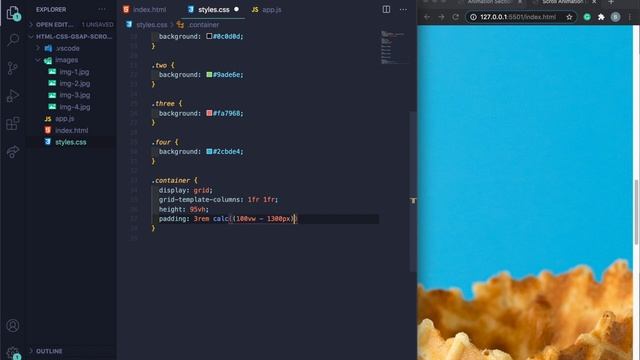Open the browser's three-dot menu
Screen dimensions: 640x360
click(x=630, y=17)
